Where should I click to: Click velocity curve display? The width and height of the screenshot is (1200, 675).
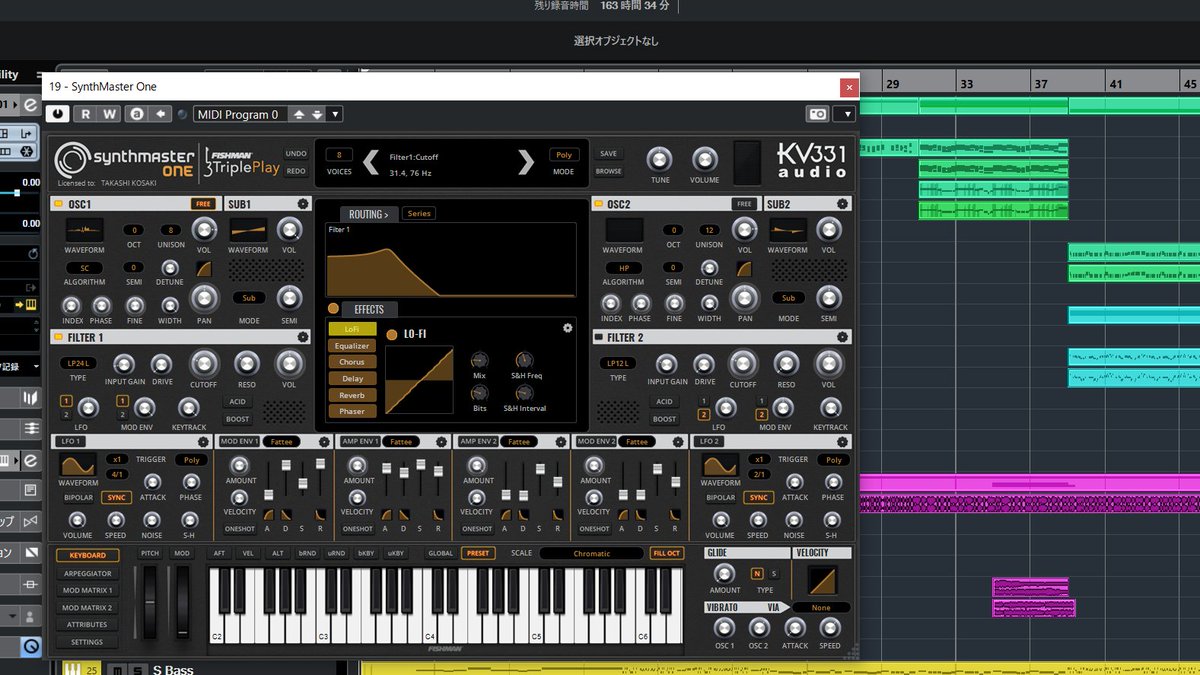coord(823,580)
